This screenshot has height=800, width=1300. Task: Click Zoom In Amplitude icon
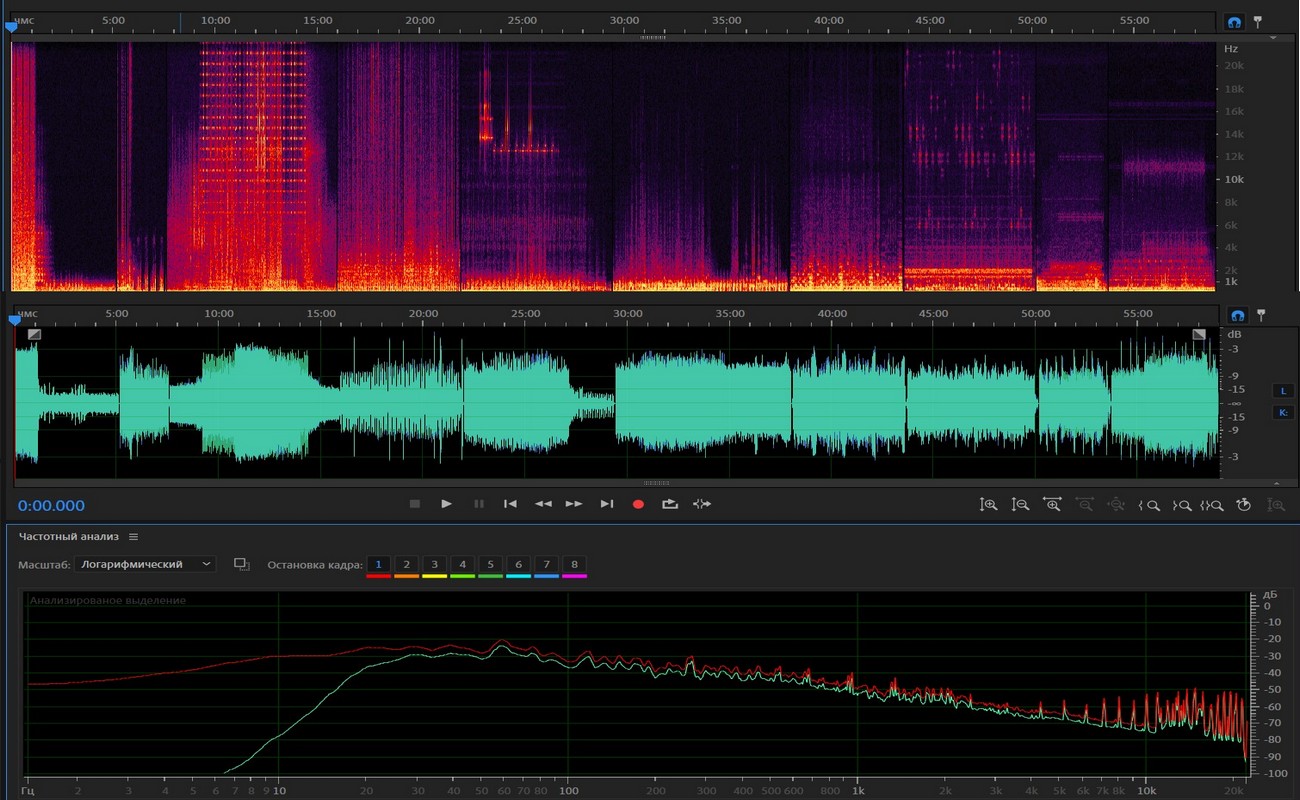coord(988,505)
